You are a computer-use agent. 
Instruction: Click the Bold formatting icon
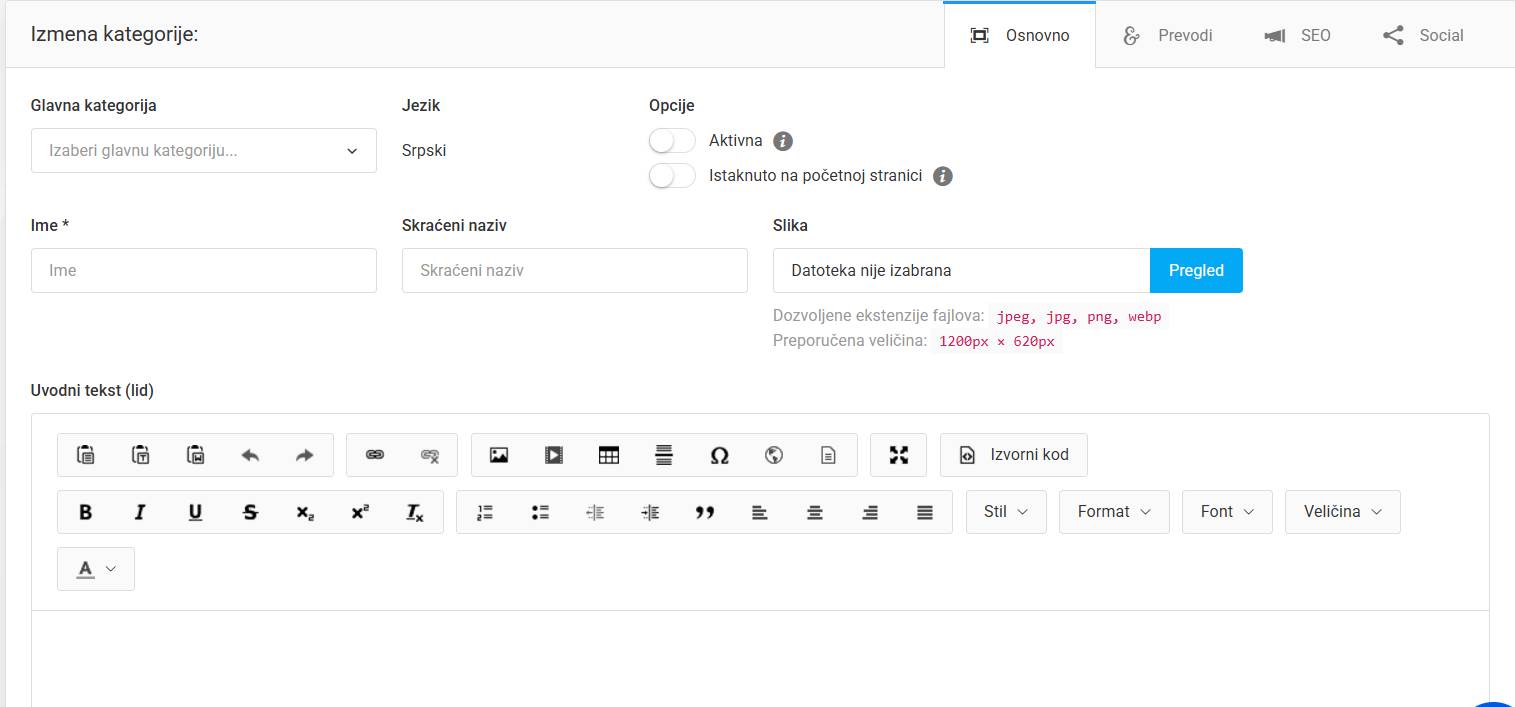[86, 512]
